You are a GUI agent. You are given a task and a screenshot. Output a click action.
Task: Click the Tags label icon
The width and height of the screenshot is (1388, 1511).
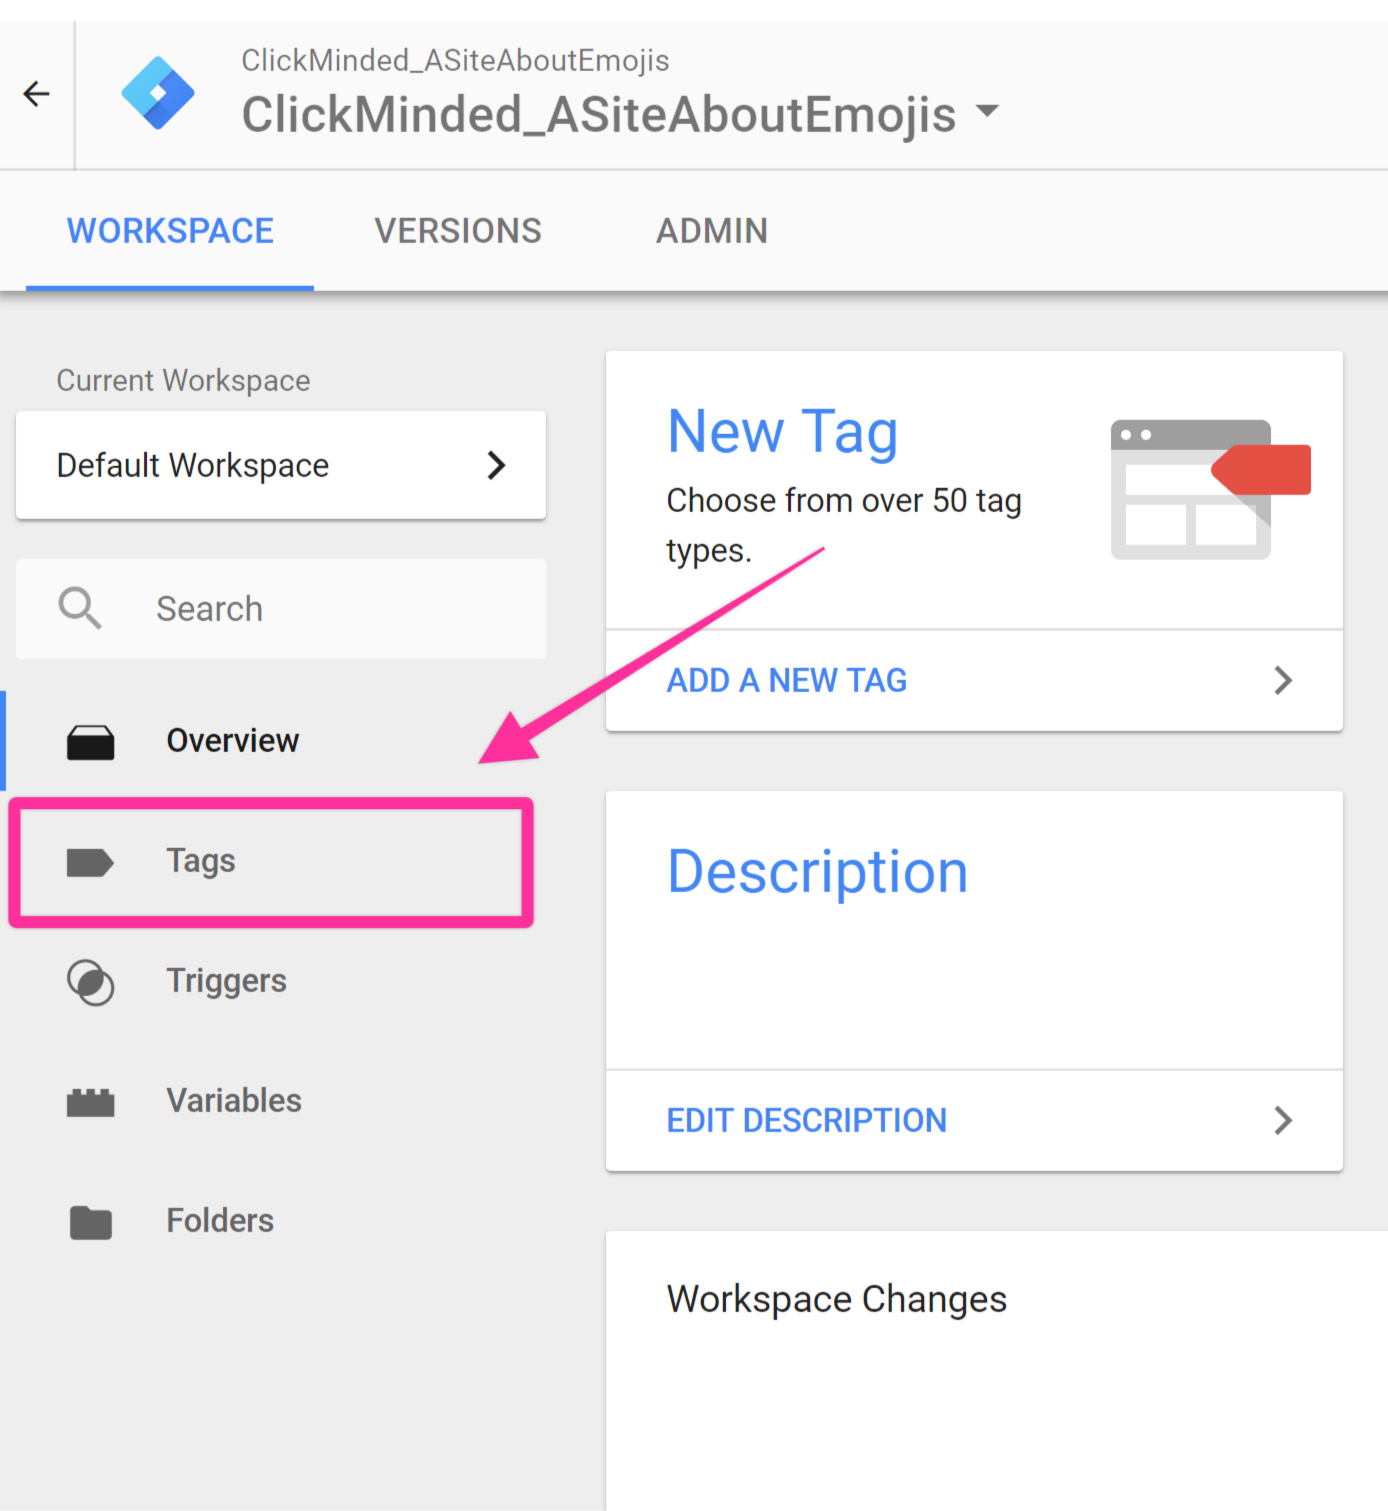[x=90, y=862]
